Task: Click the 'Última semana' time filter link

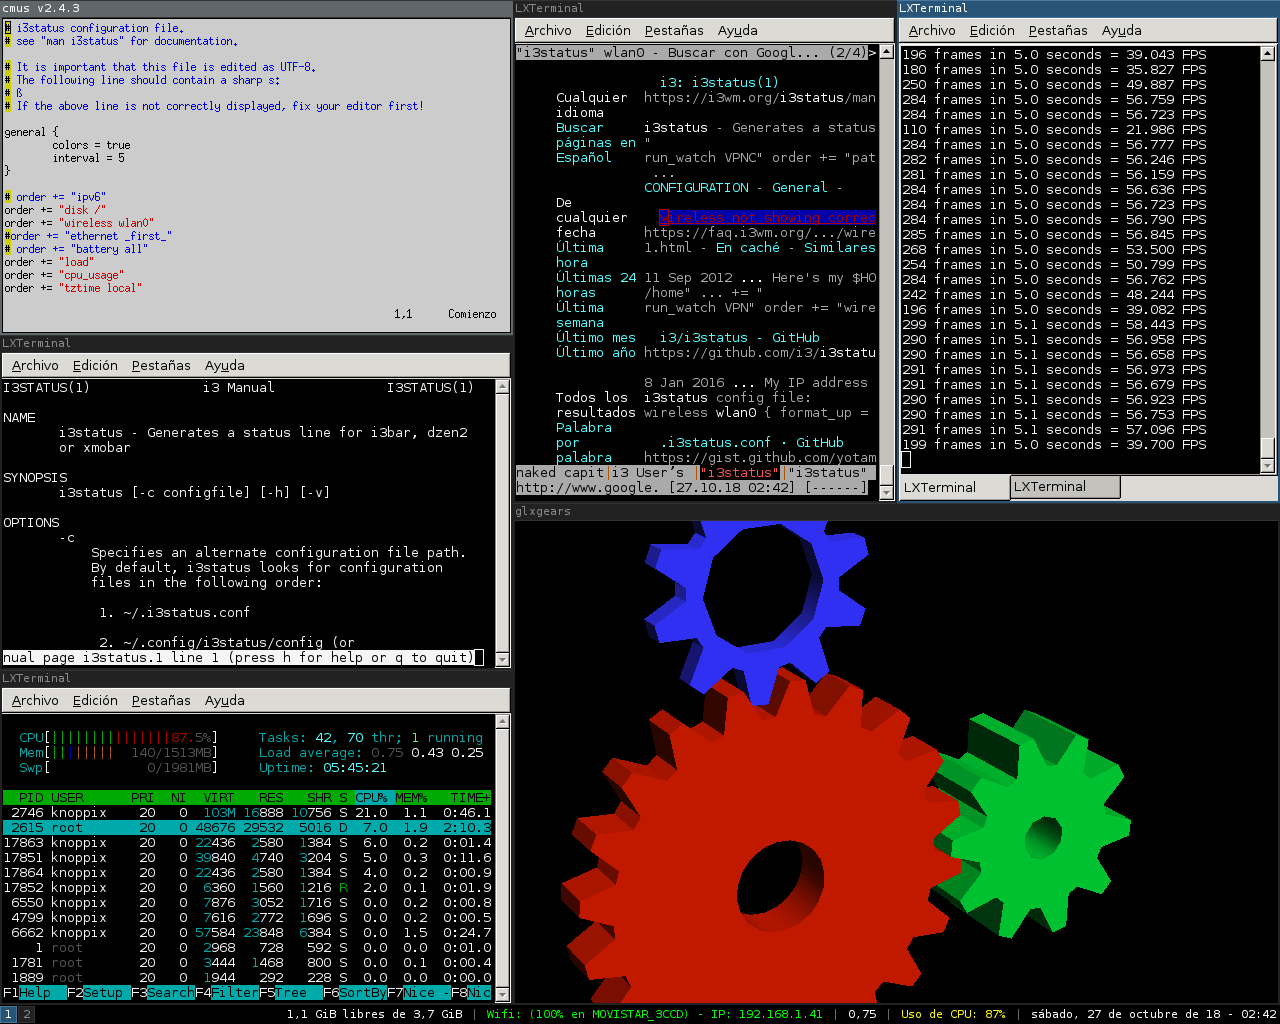Action: 580,315
